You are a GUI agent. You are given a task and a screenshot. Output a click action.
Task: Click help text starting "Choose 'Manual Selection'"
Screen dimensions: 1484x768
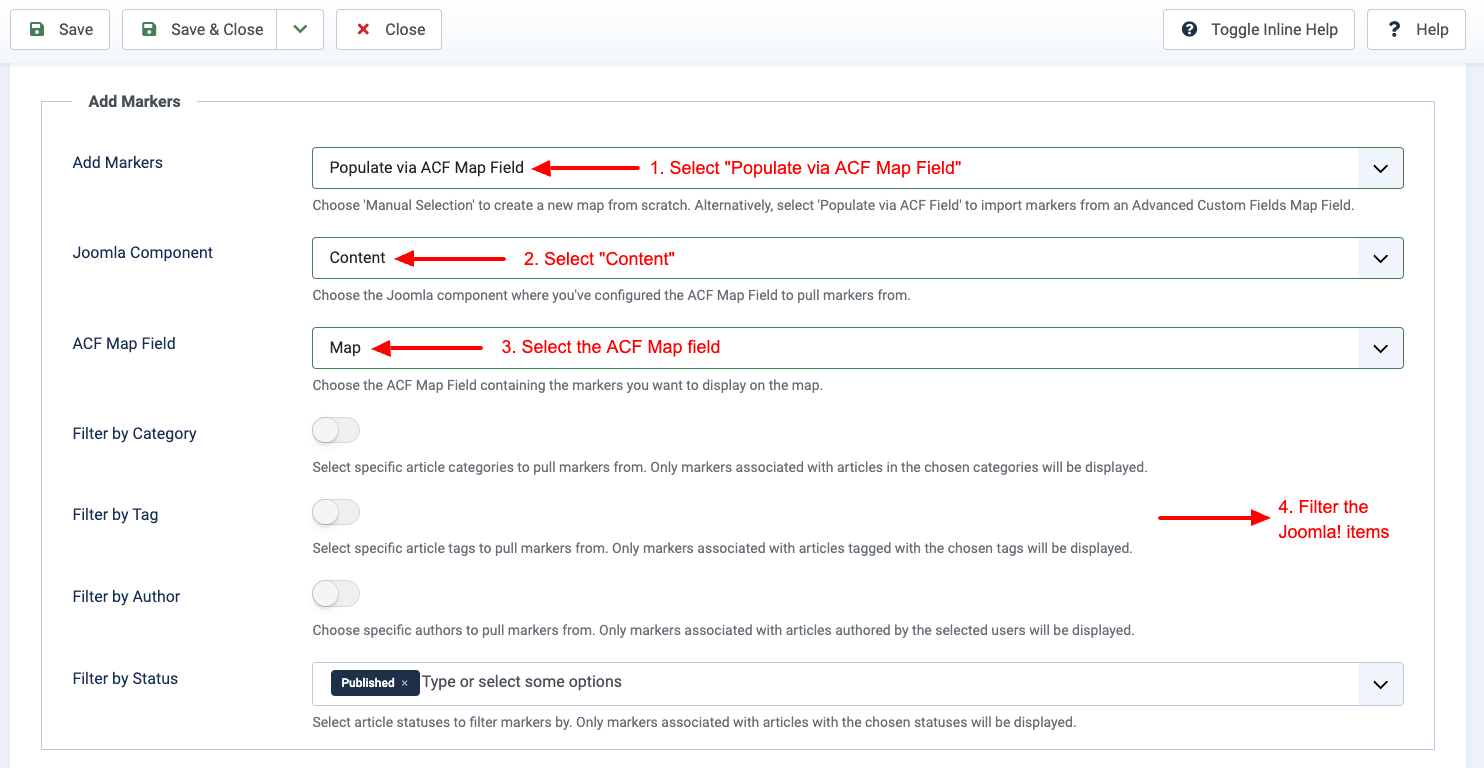point(833,205)
